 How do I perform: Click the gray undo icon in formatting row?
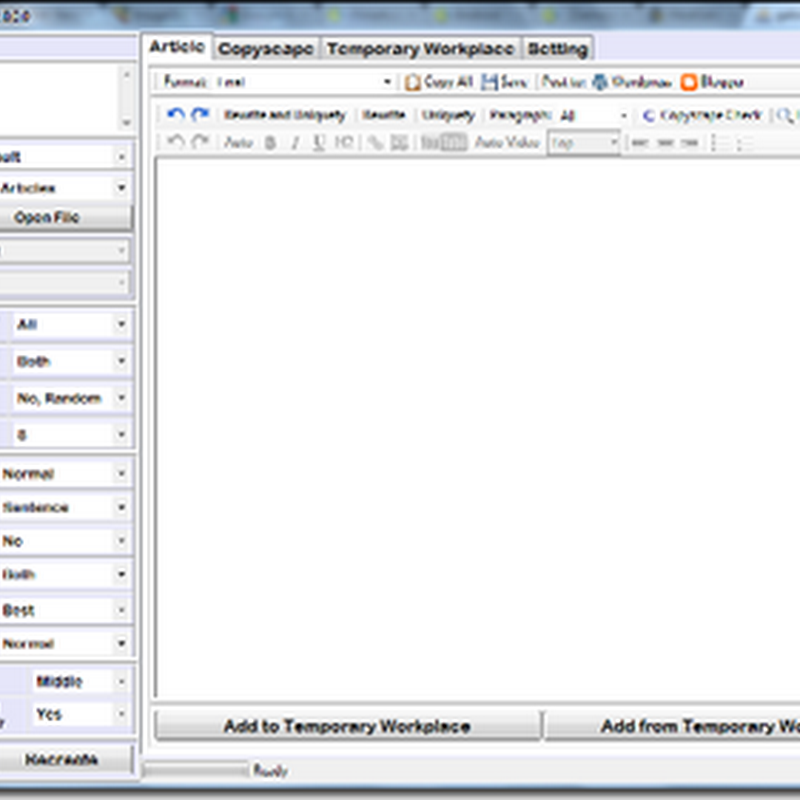click(176, 142)
